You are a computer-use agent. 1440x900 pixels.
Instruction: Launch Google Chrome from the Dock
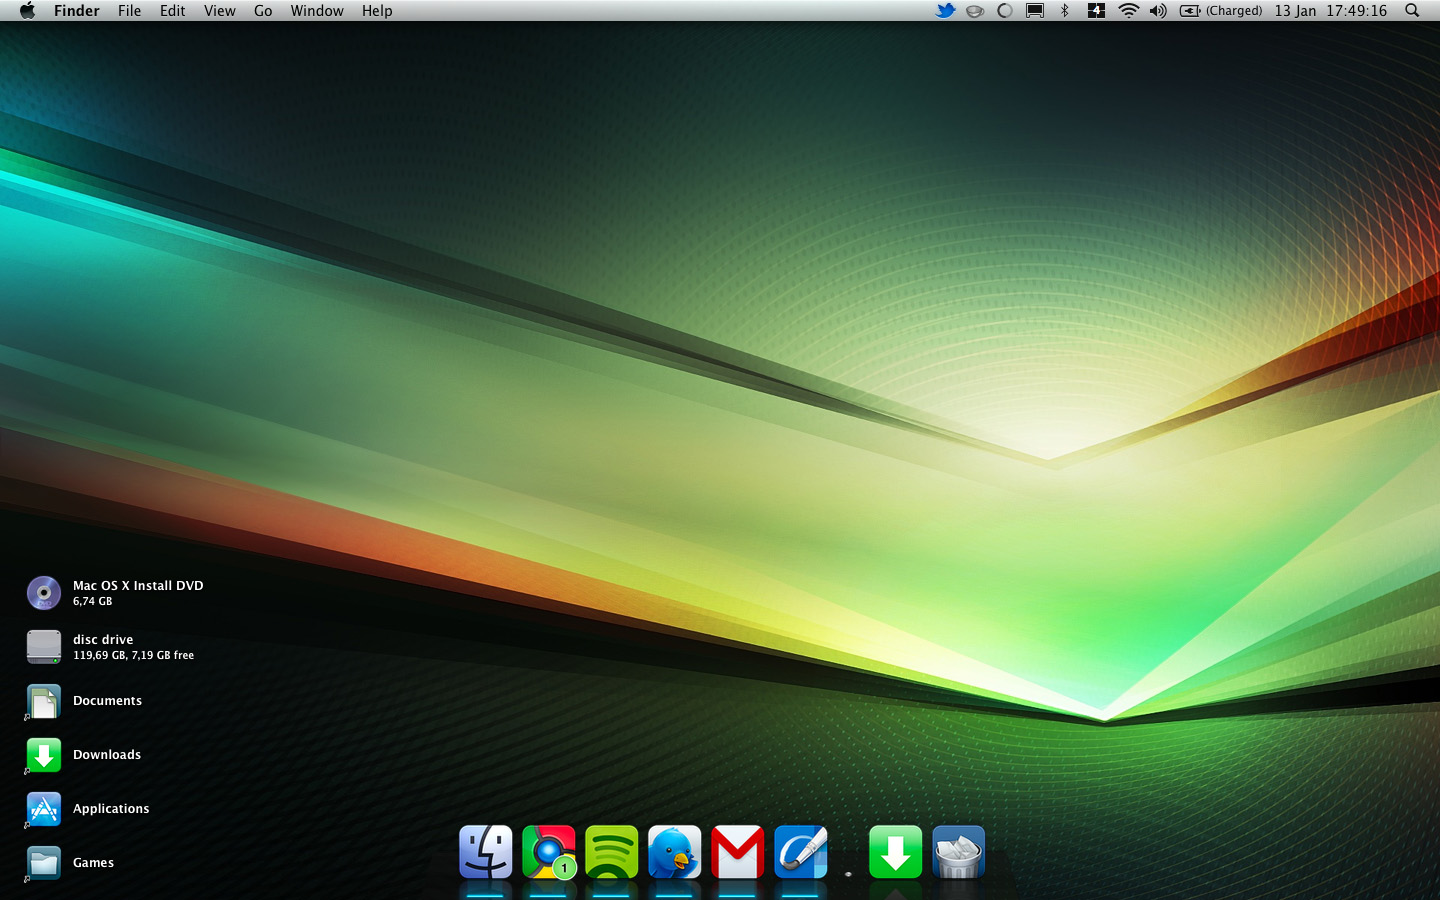tap(548, 852)
